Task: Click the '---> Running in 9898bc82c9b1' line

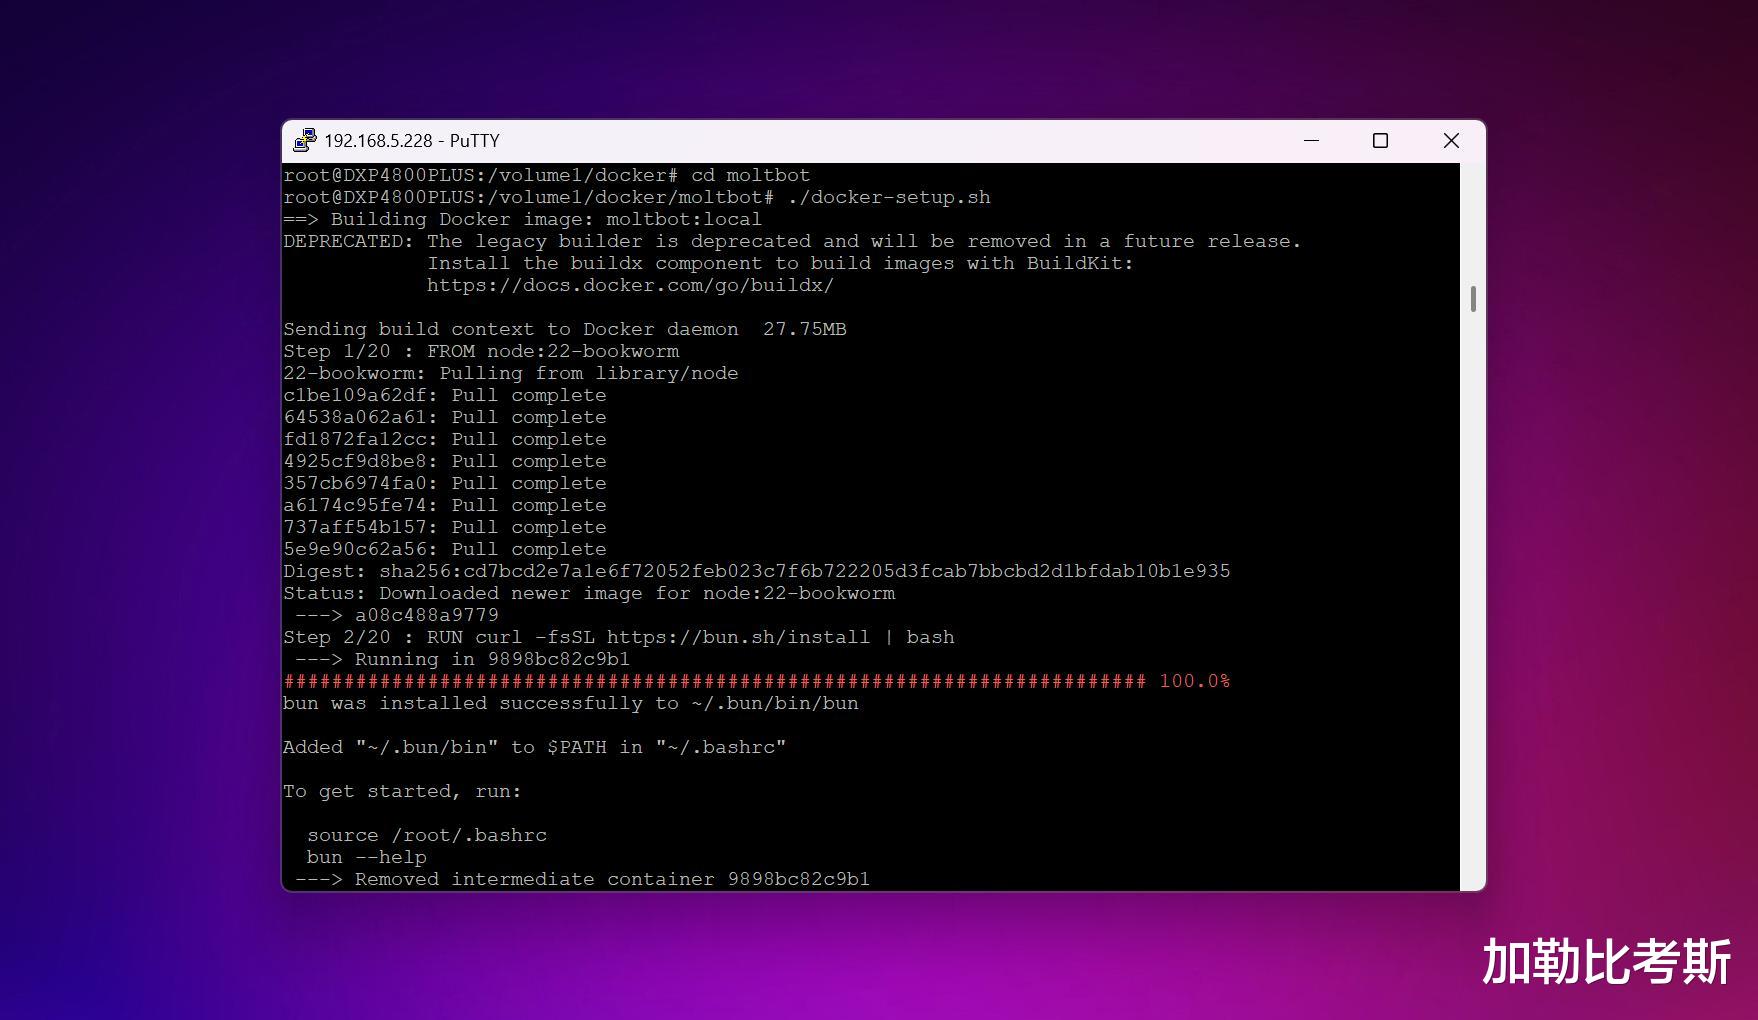Action: click(x=463, y=659)
